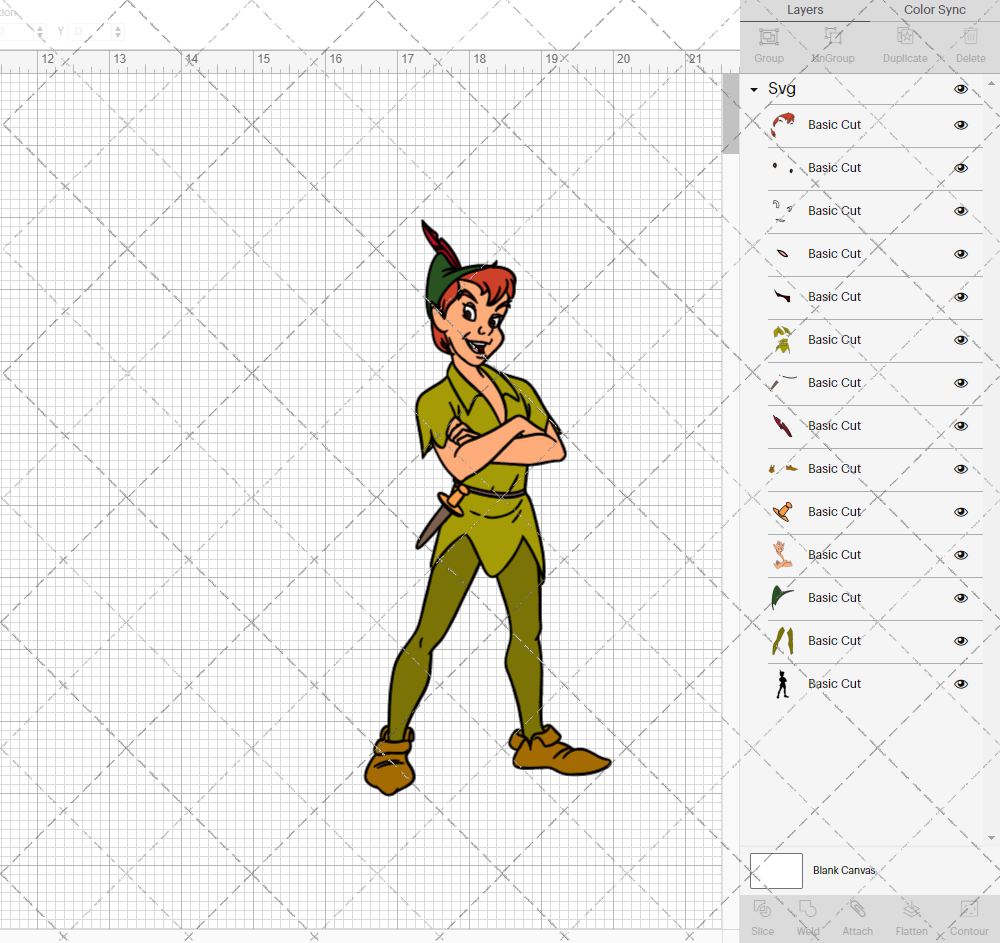
Task: Collapse the Svg group arrow
Action: pyautogui.click(x=754, y=90)
